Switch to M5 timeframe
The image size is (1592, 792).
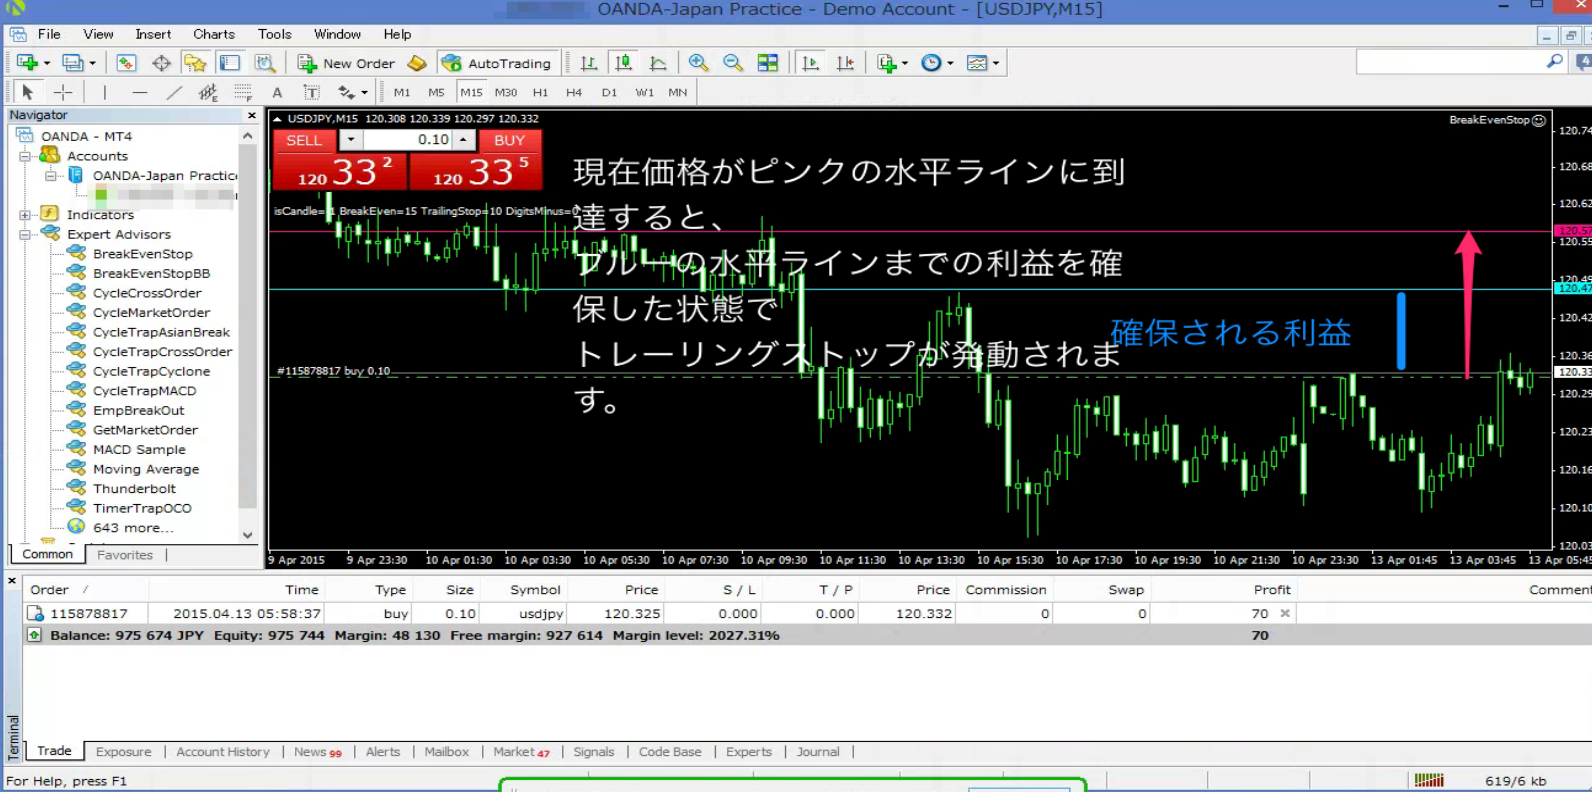tap(436, 92)
